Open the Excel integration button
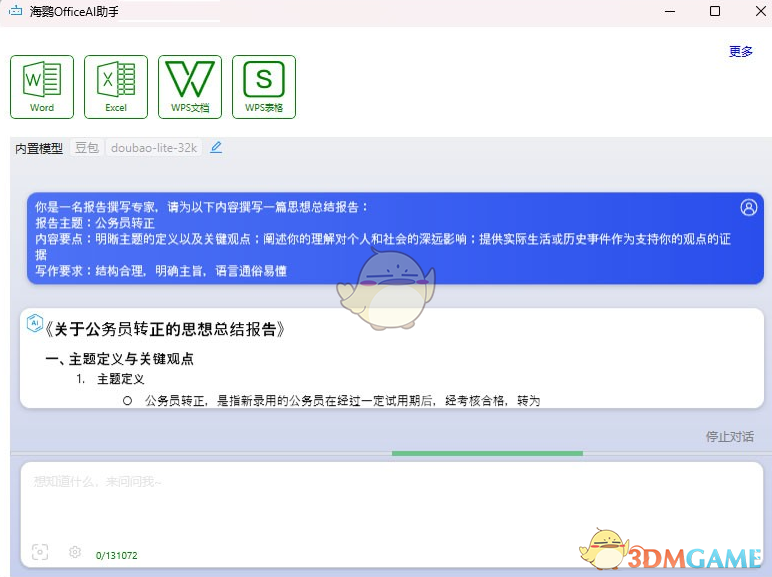 tap(116, 87)
